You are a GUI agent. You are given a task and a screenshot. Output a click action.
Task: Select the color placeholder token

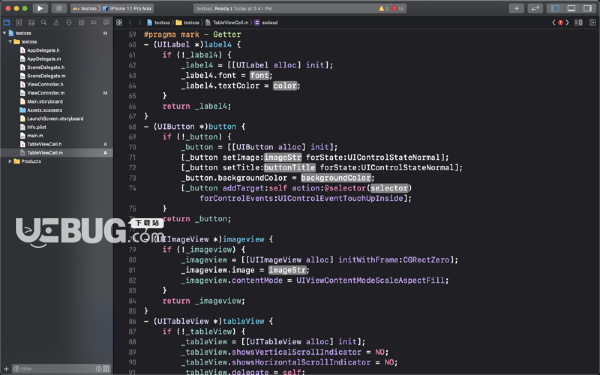point(285,86)
